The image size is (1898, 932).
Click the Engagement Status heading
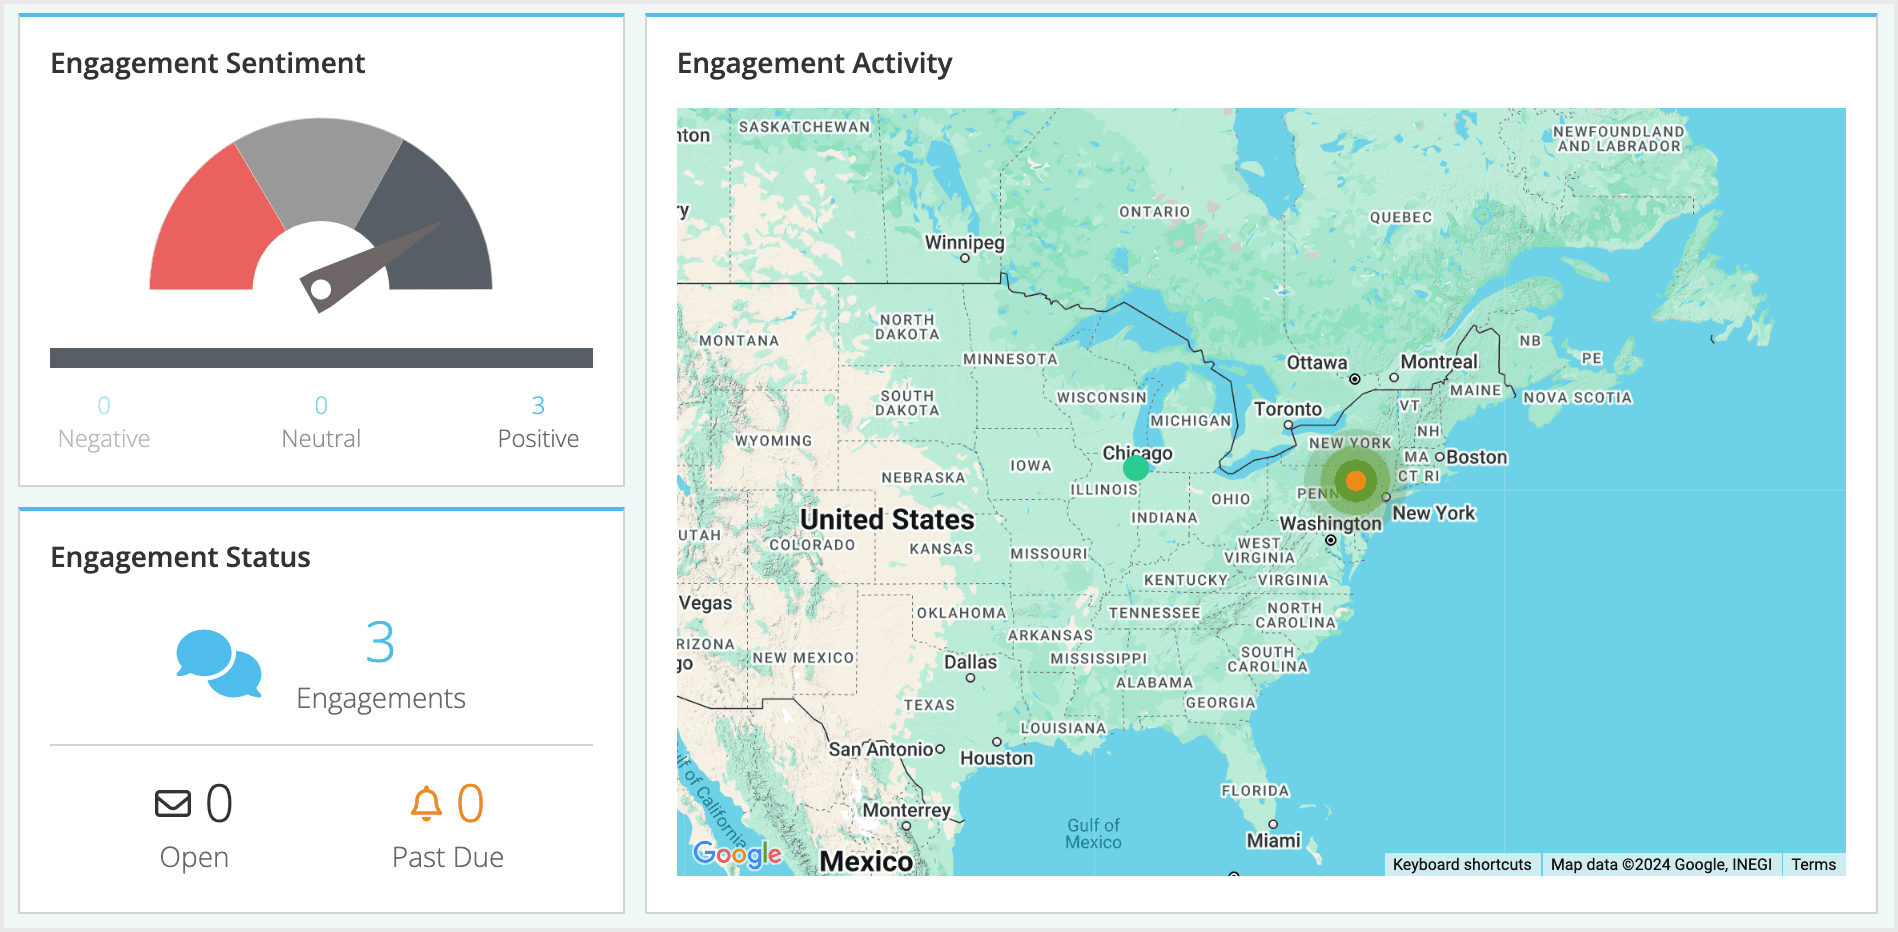coord(181,557)
